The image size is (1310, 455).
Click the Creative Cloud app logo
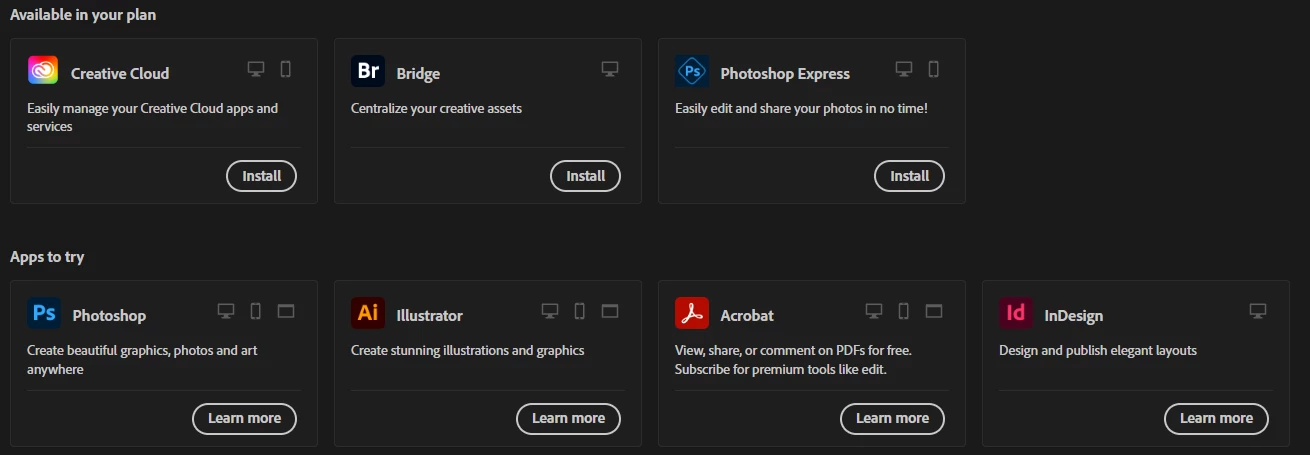[x=43, y=71]
